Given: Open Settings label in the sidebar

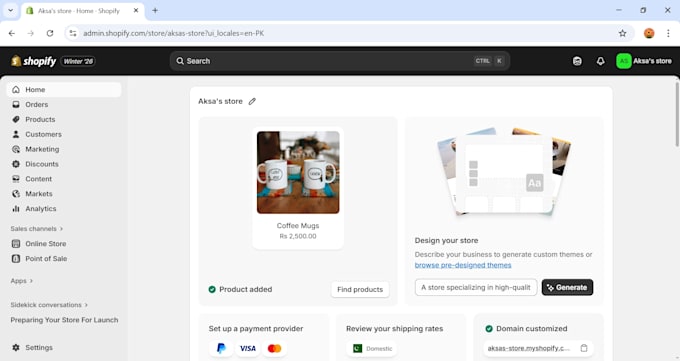Looking at the screenshot, I should click(x=39, y=348).
